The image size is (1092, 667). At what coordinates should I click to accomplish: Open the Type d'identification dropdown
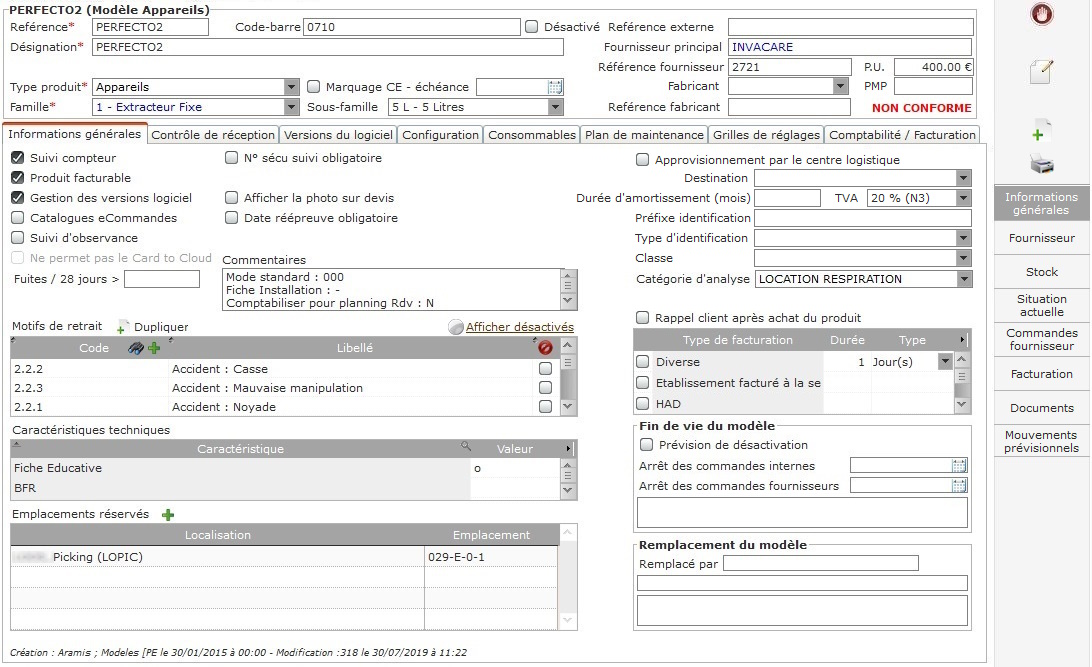coord(963,238)
